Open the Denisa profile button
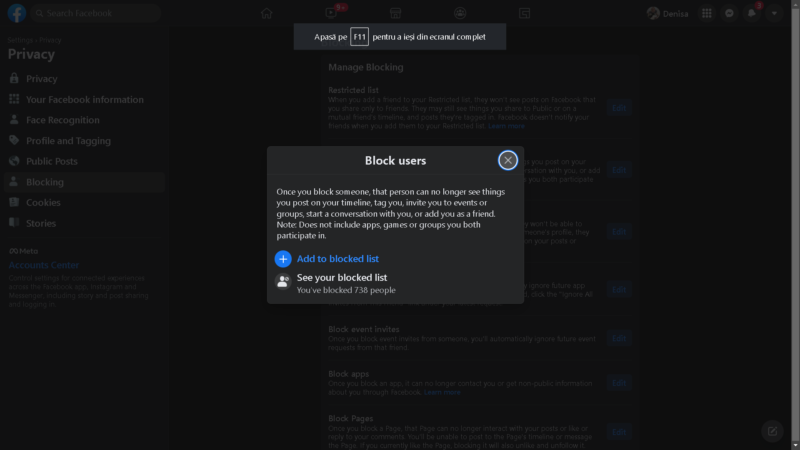 pyautogui.click(x=667, y=14)
